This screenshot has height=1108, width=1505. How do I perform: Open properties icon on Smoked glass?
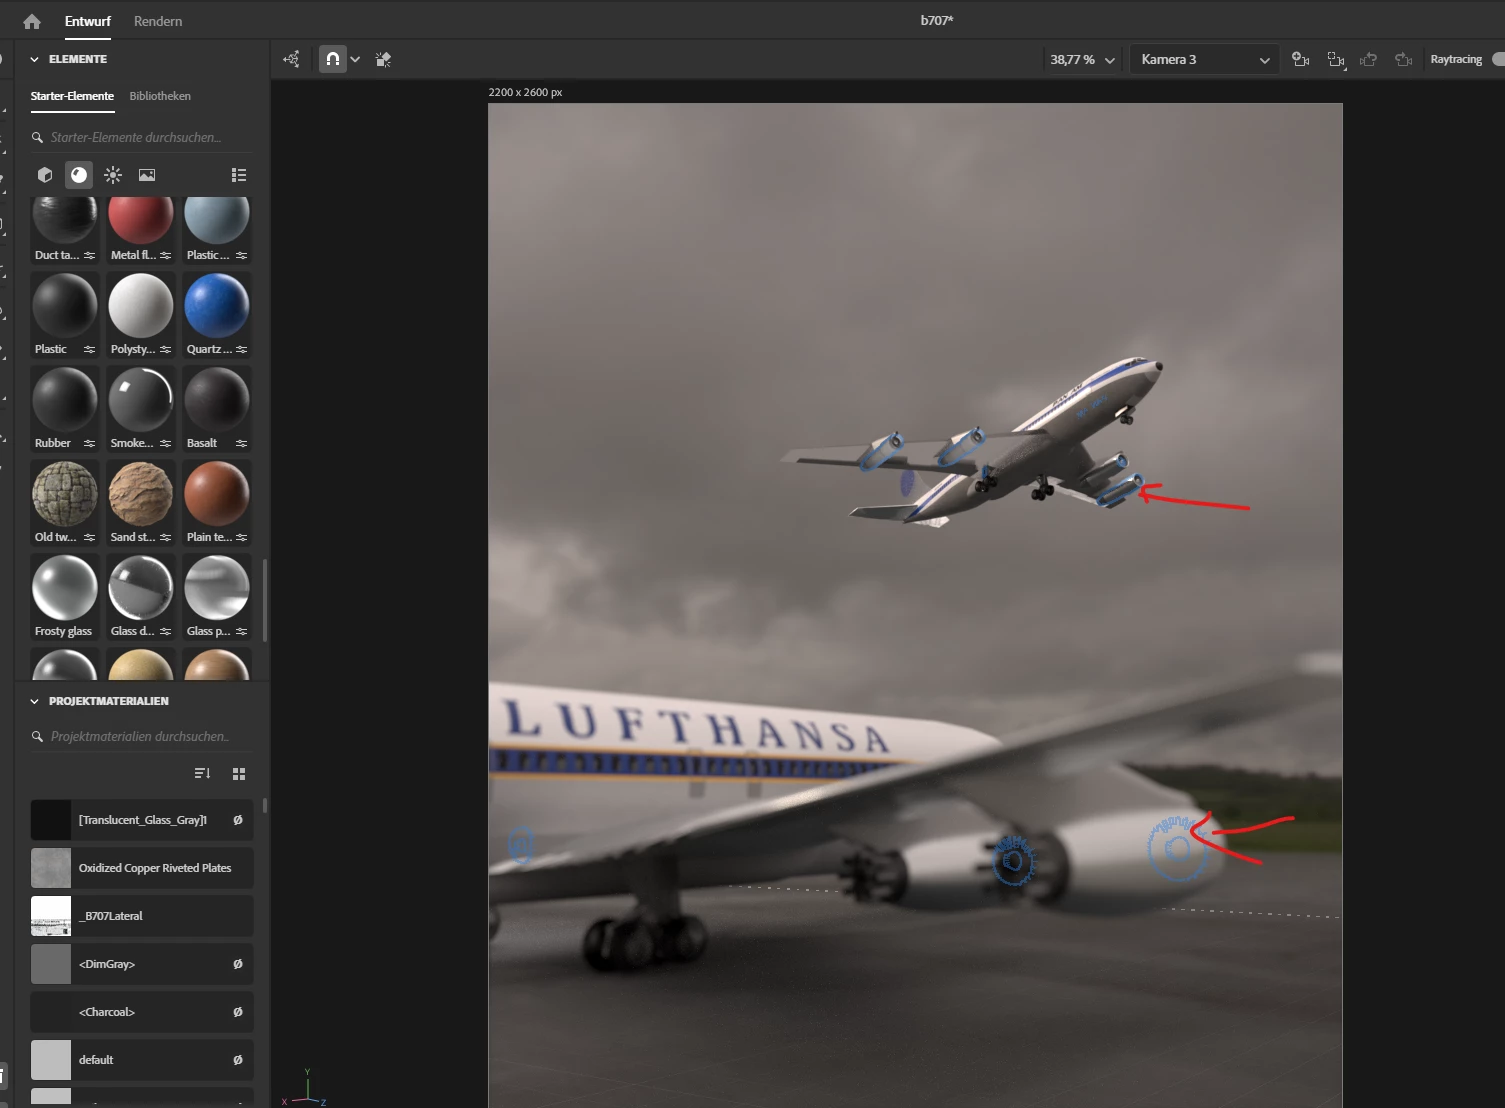point(166,444)
